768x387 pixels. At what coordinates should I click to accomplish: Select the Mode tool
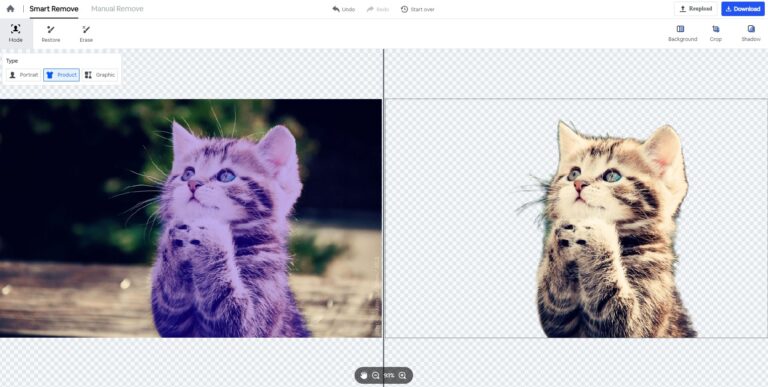coord(16,33)
